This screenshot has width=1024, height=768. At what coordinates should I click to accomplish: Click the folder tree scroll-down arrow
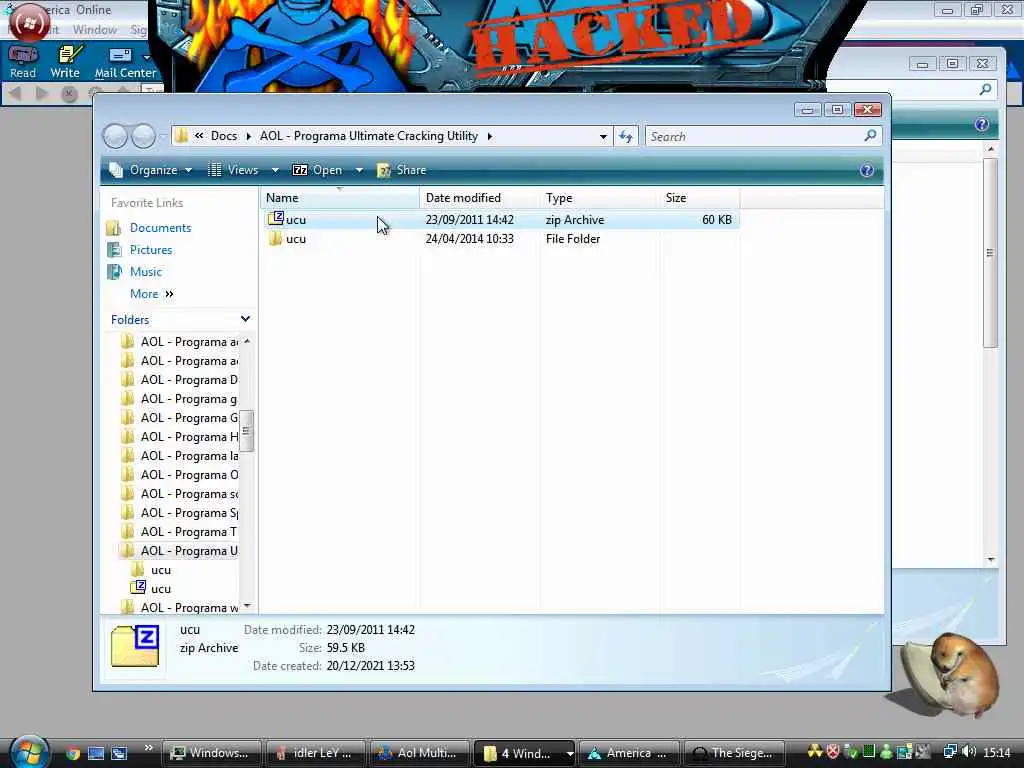(x=247, y=606)
